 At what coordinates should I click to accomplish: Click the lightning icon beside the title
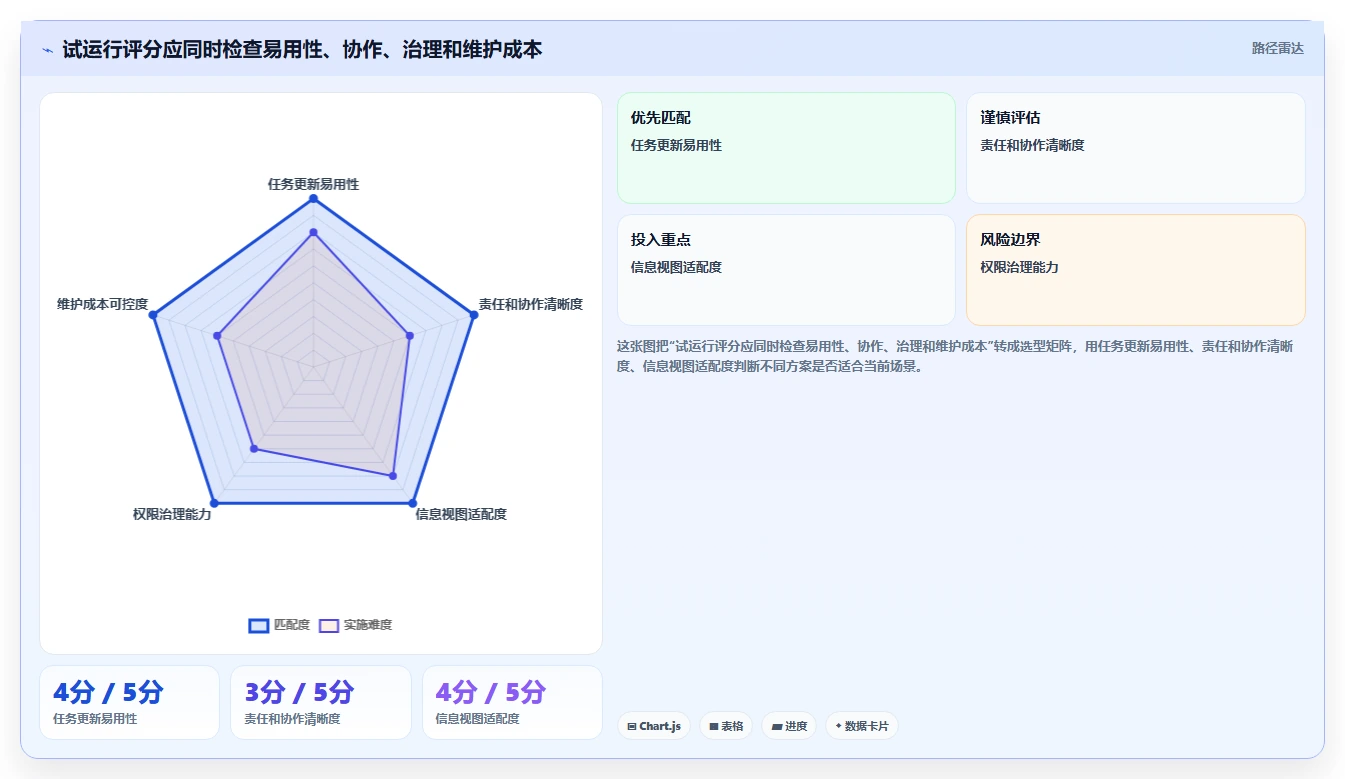tap(48, 50)
